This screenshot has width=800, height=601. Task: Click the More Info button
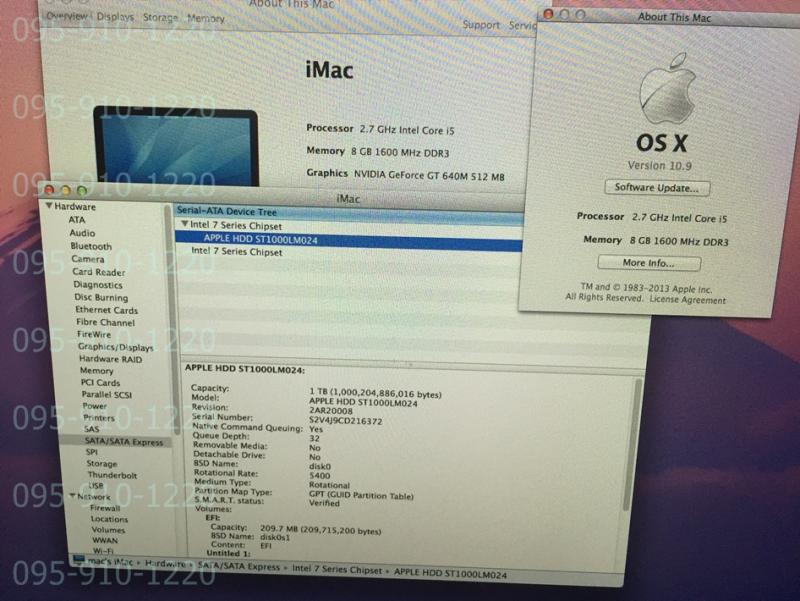click(648, 264)
